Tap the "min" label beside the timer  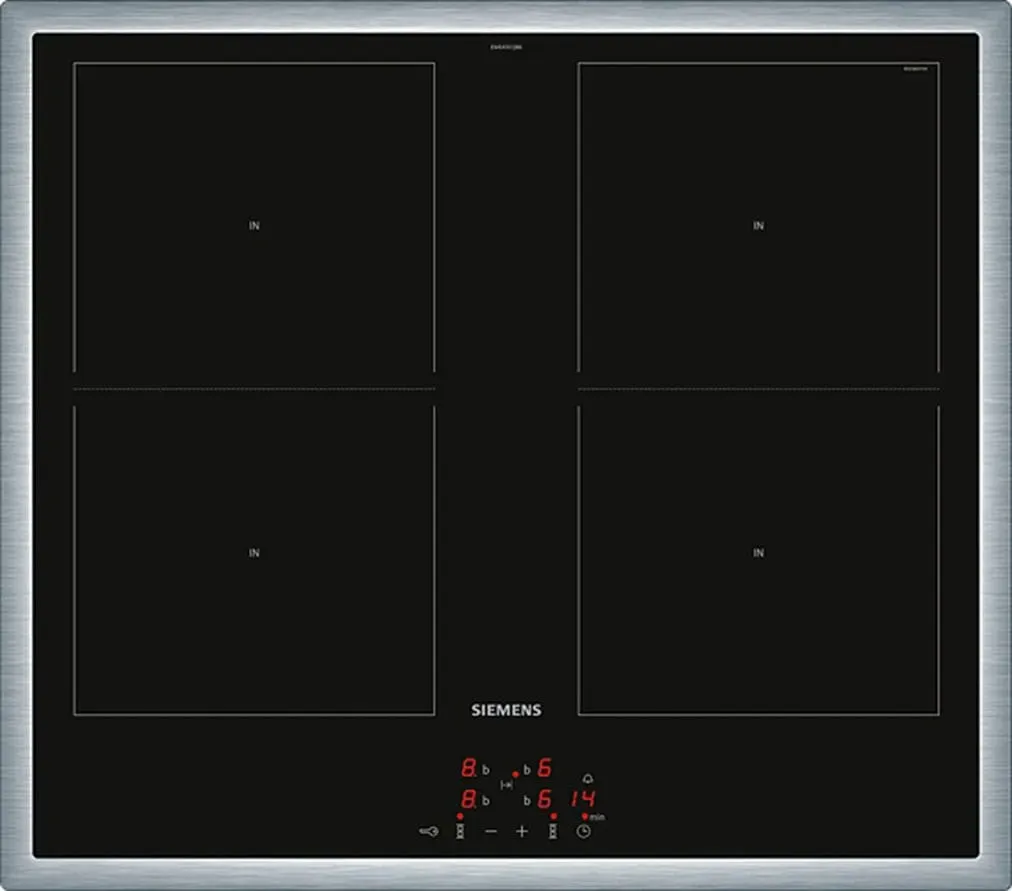pos(598,817)
